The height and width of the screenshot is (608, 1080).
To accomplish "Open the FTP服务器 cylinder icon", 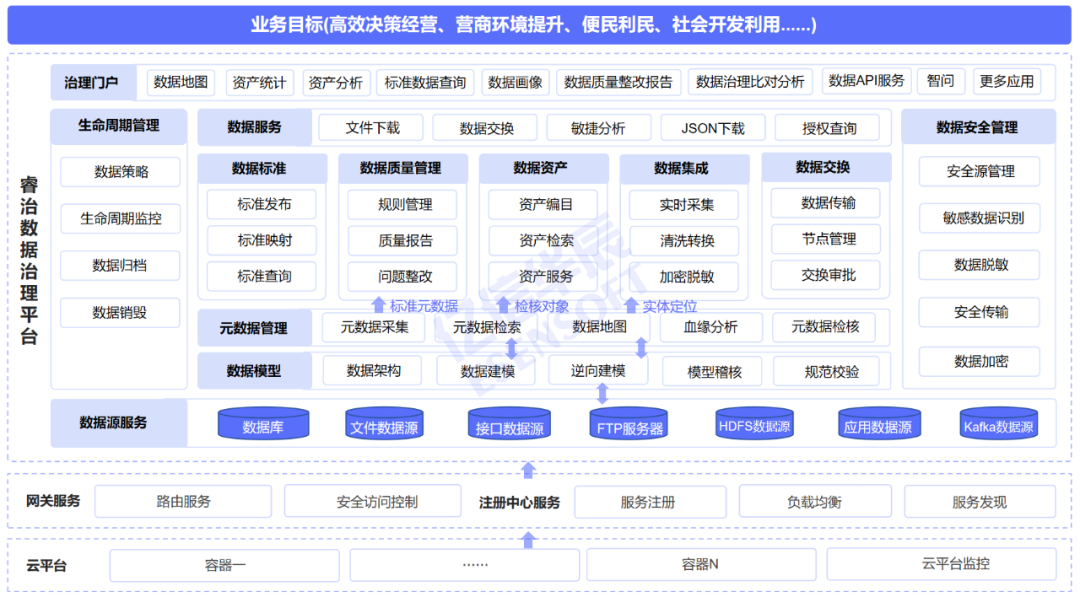I will tap(631, 424).
